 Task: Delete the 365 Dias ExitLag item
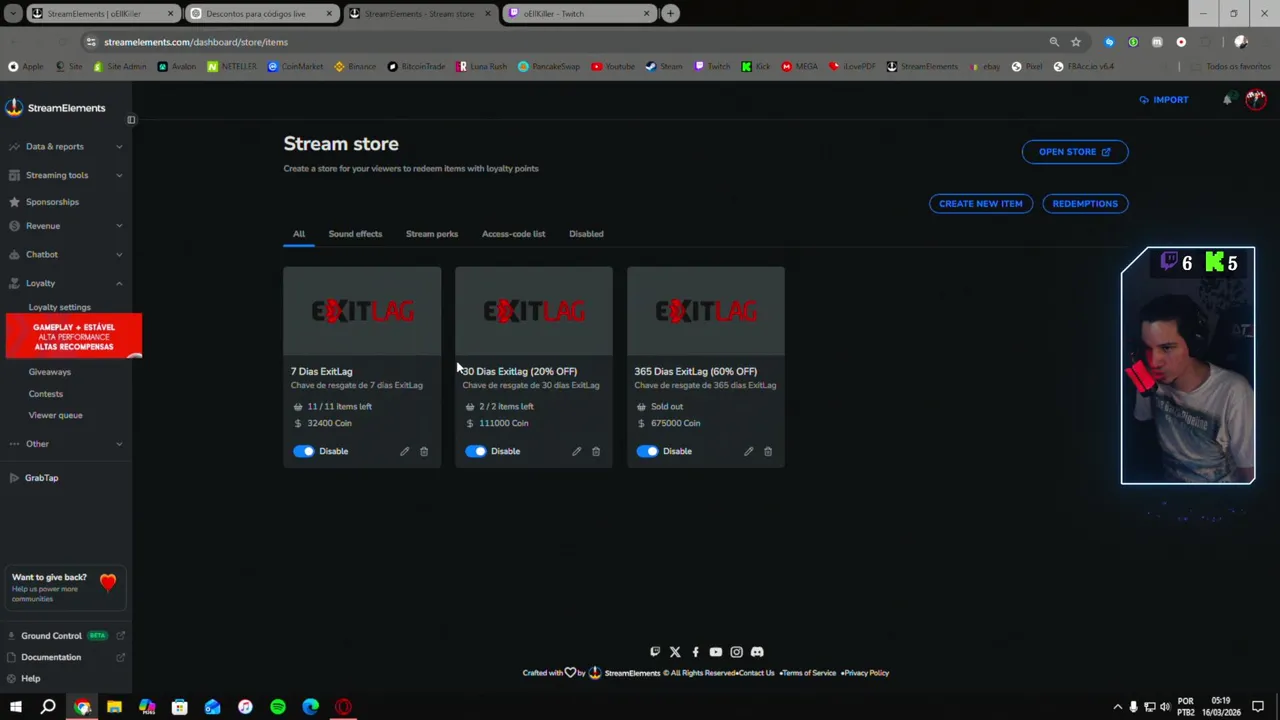[768, 451]
